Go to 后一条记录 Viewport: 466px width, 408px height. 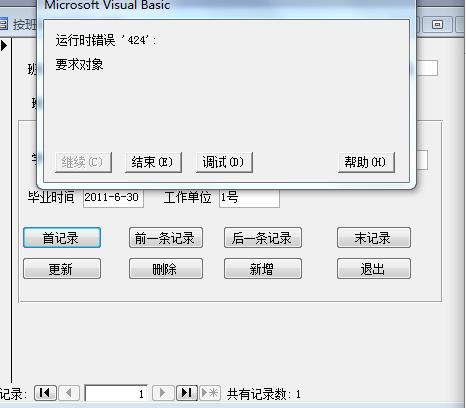tap(263, 238)
